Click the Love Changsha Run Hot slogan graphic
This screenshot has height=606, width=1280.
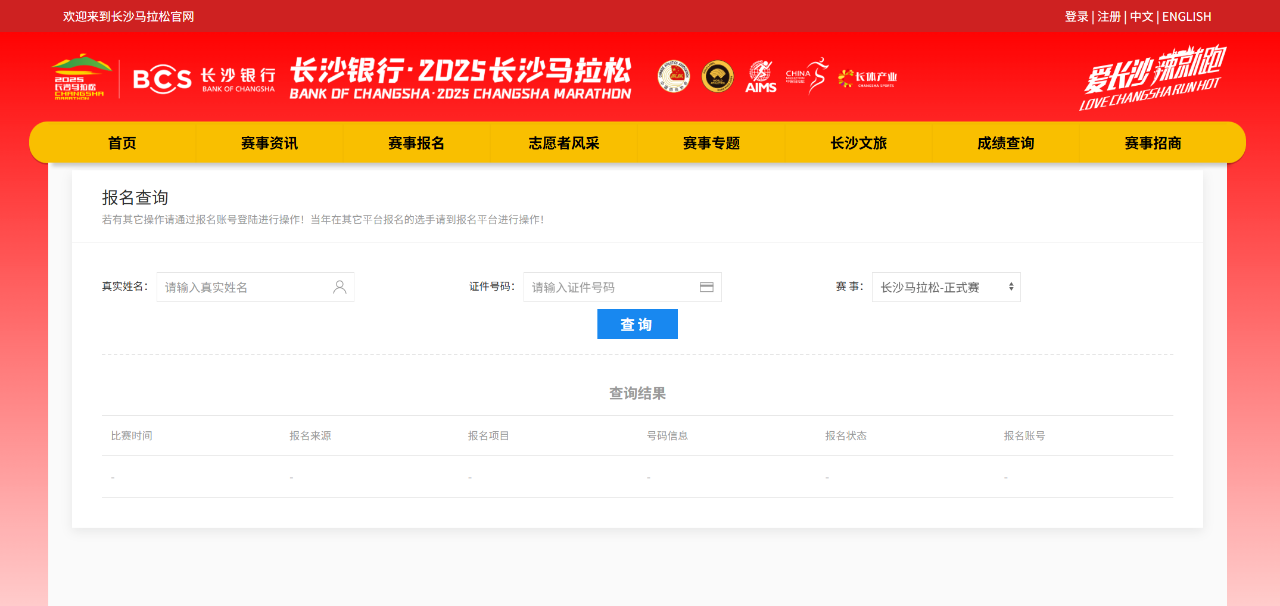[x=1153, y=77]
